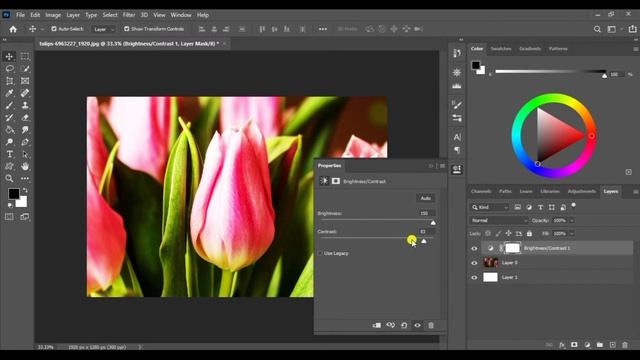Enable Quick Mask mode
The image size is (640, 360).
(x=9, y=217)
